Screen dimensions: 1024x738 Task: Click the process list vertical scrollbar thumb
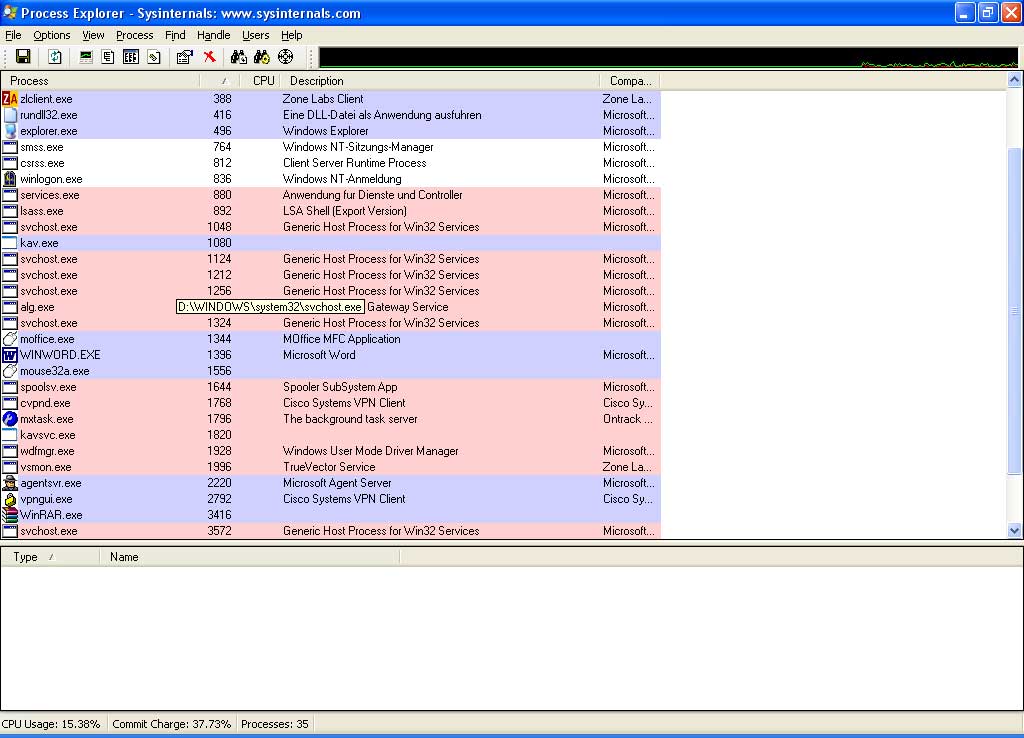pos(1014,312)
